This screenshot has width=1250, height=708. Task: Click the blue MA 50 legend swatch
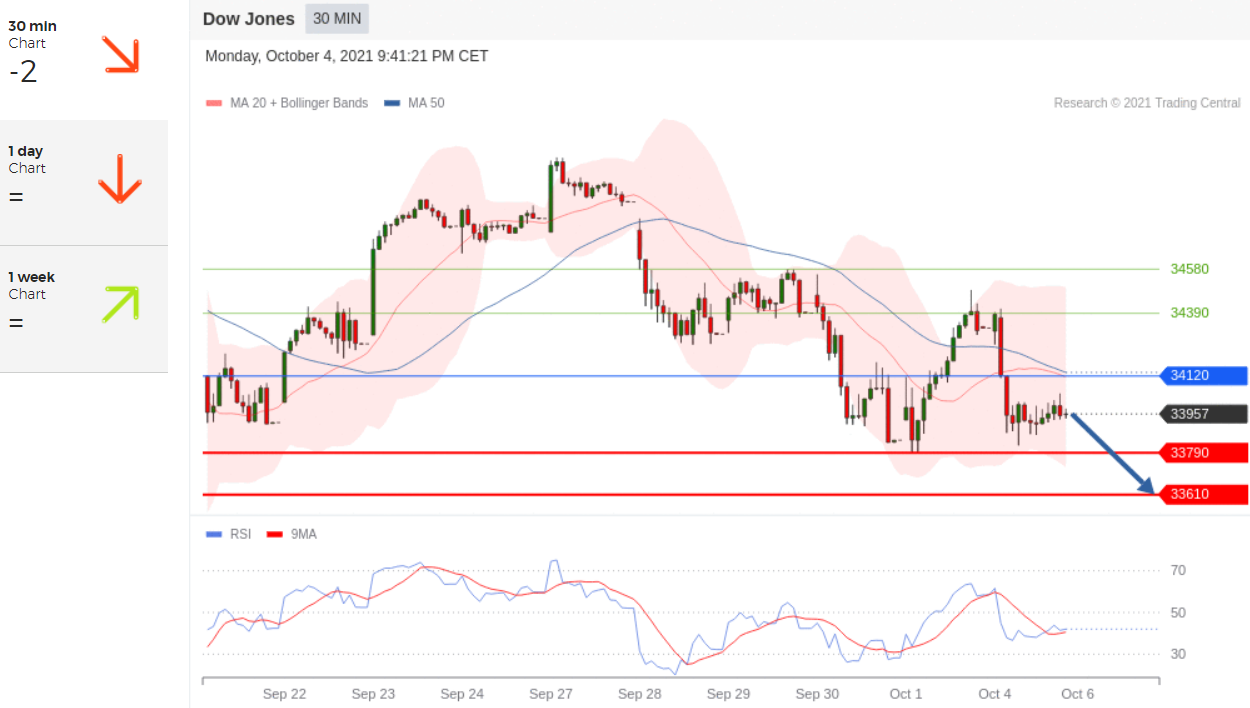[x=393, y=103]
